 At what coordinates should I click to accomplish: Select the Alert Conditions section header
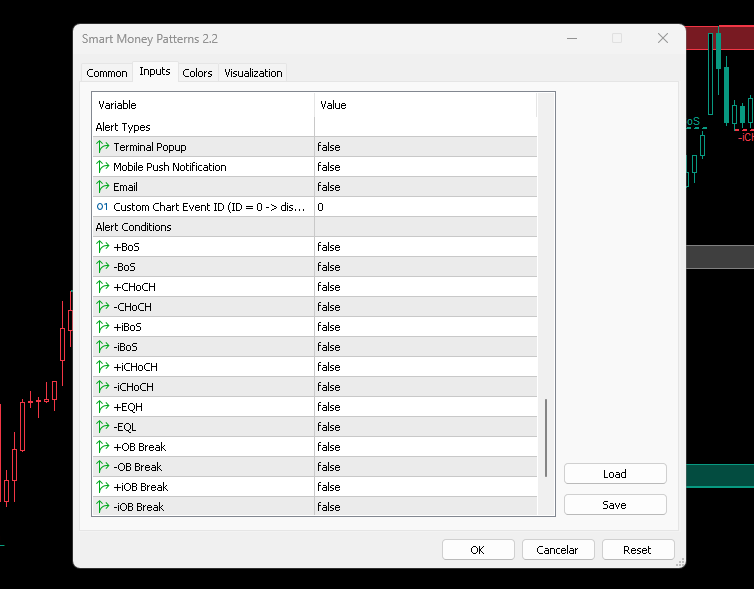(x=133, y=227)
